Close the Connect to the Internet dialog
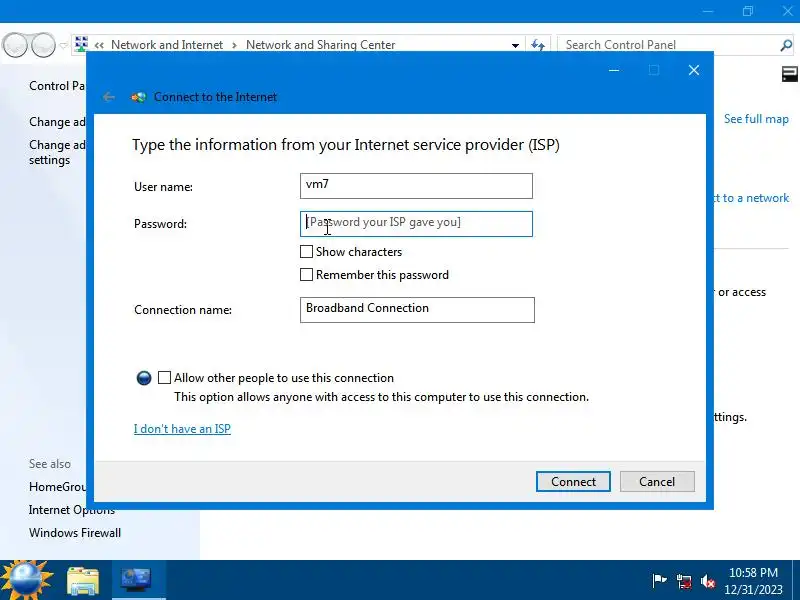This screenshot has height=600, width=800. pyautogui.click(x=694, y=70)
